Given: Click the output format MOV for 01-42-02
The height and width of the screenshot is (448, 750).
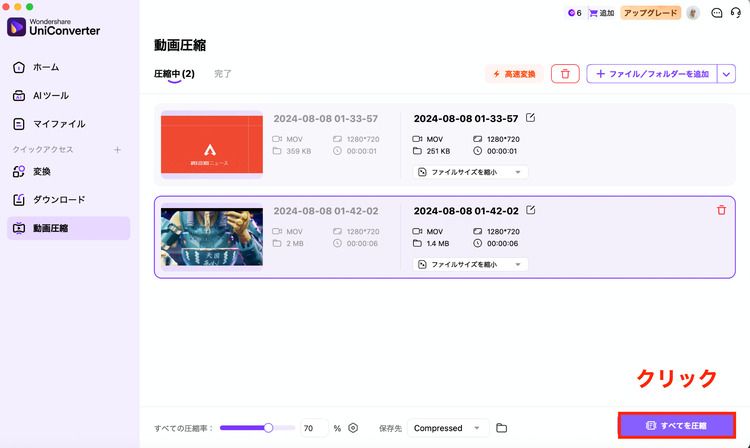Looking at the screenshot, I should tap(435, 231).
